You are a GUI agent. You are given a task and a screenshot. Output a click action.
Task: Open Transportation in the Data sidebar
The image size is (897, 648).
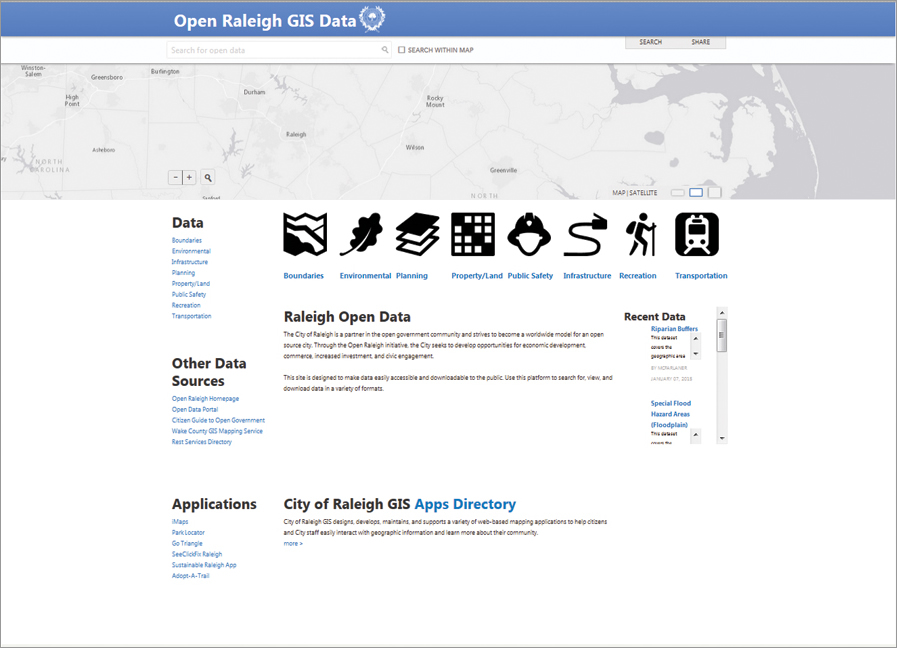point(191,316)
